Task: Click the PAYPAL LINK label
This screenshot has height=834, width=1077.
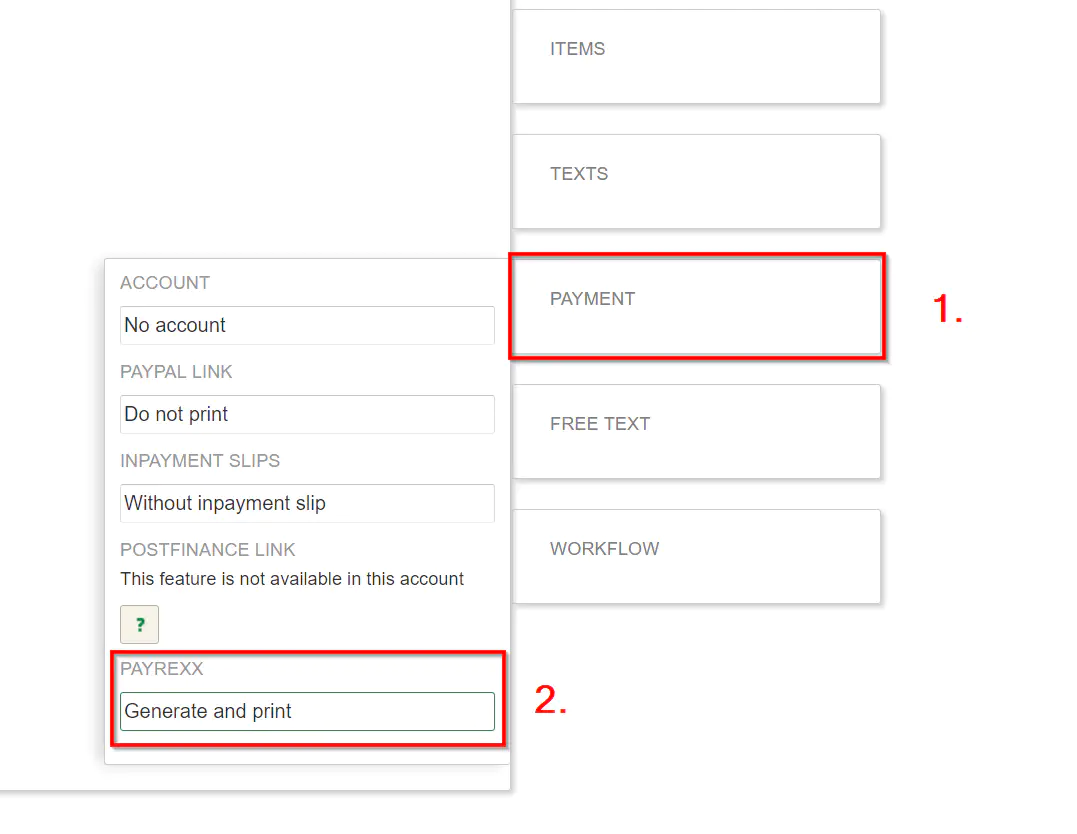Action: 176,372
